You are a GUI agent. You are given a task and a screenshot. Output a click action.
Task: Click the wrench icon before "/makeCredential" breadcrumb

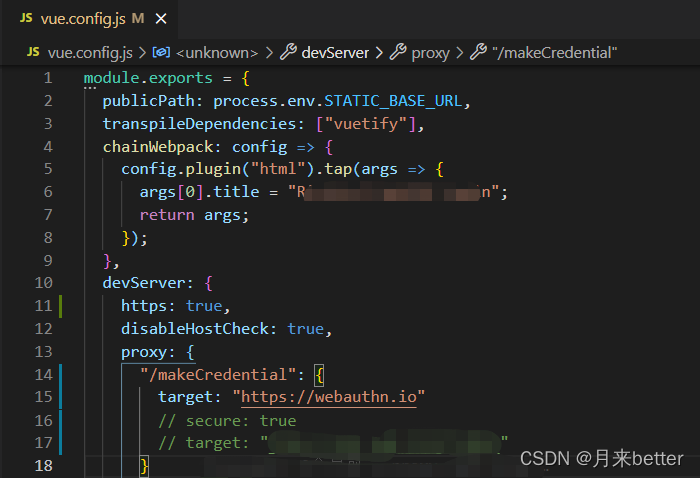(479, 52)
